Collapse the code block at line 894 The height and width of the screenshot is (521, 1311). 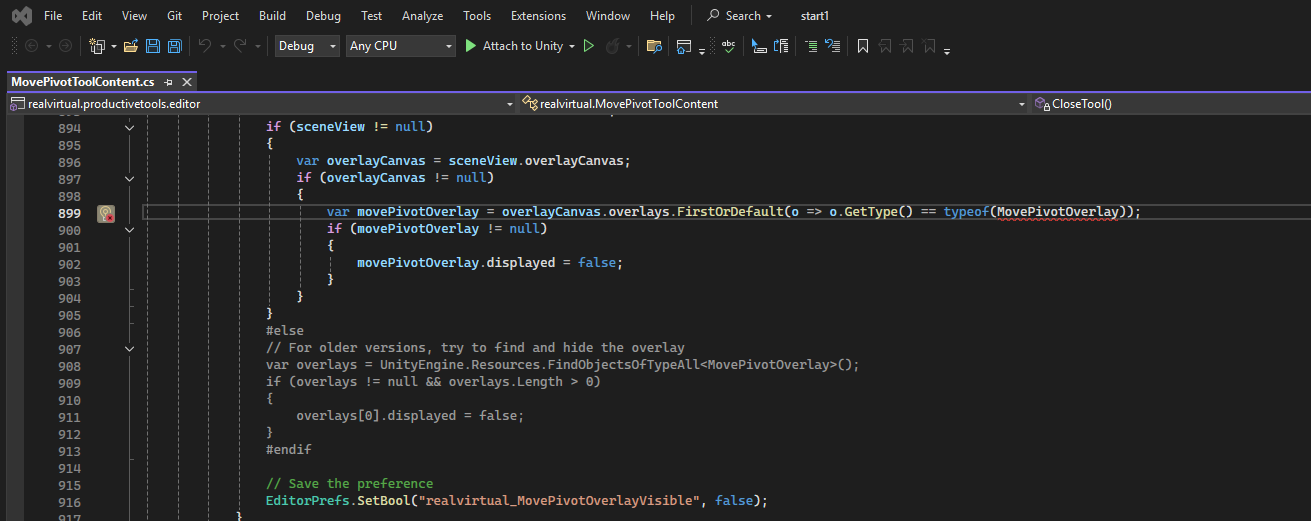[x=129, y=128]
